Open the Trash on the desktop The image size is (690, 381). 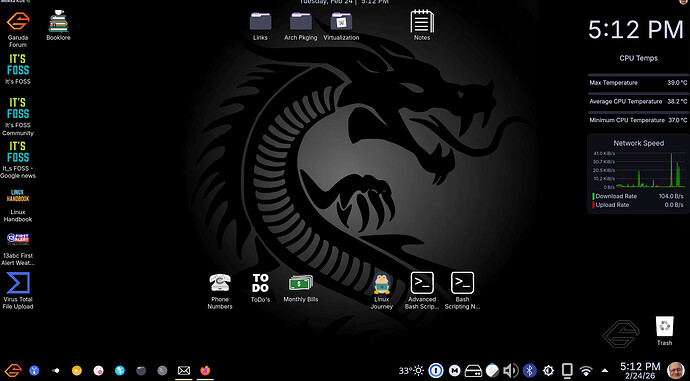[x=664, y=330]
